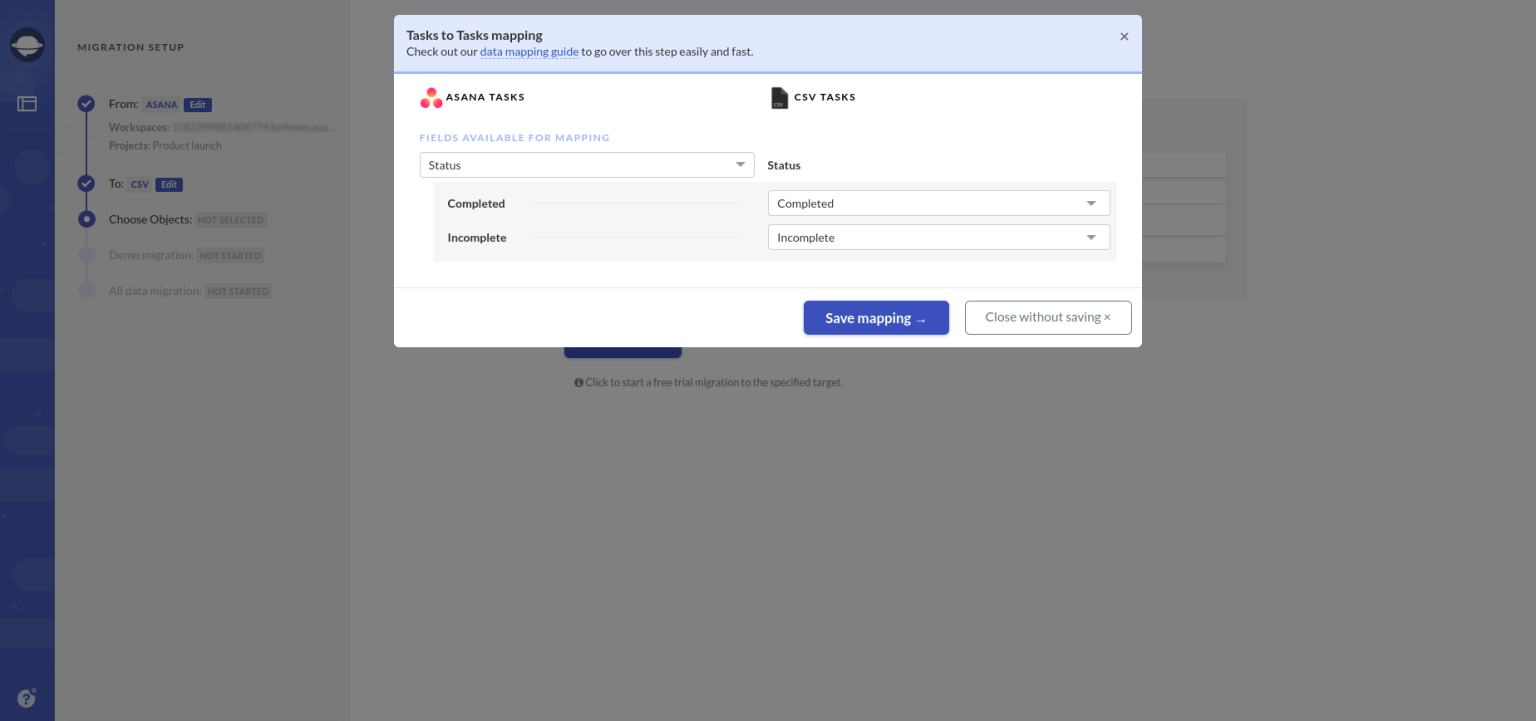Image resolution: width=1536 pixels, height=721 pixels.
Task: Open the help question mark icon
Action: pos(27,698)
